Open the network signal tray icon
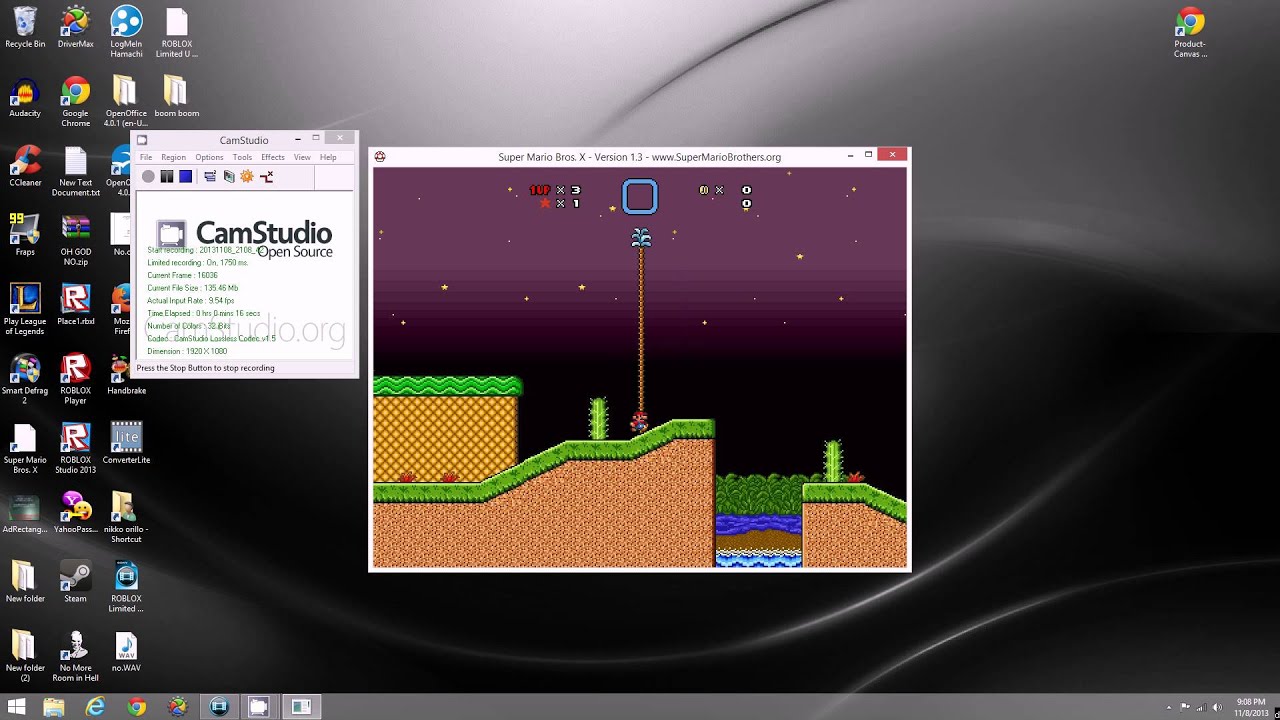This screenshot has height=720, width=1280. (x=1202, y=707)
